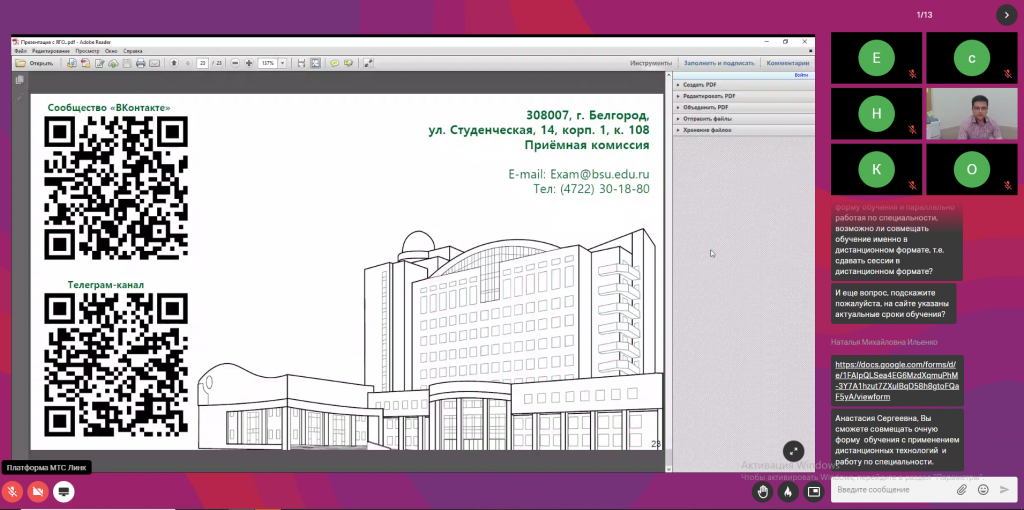This screenshot has height=510, width=1024.
Task: Zoom out with the minus button
Action: (235, 63)
